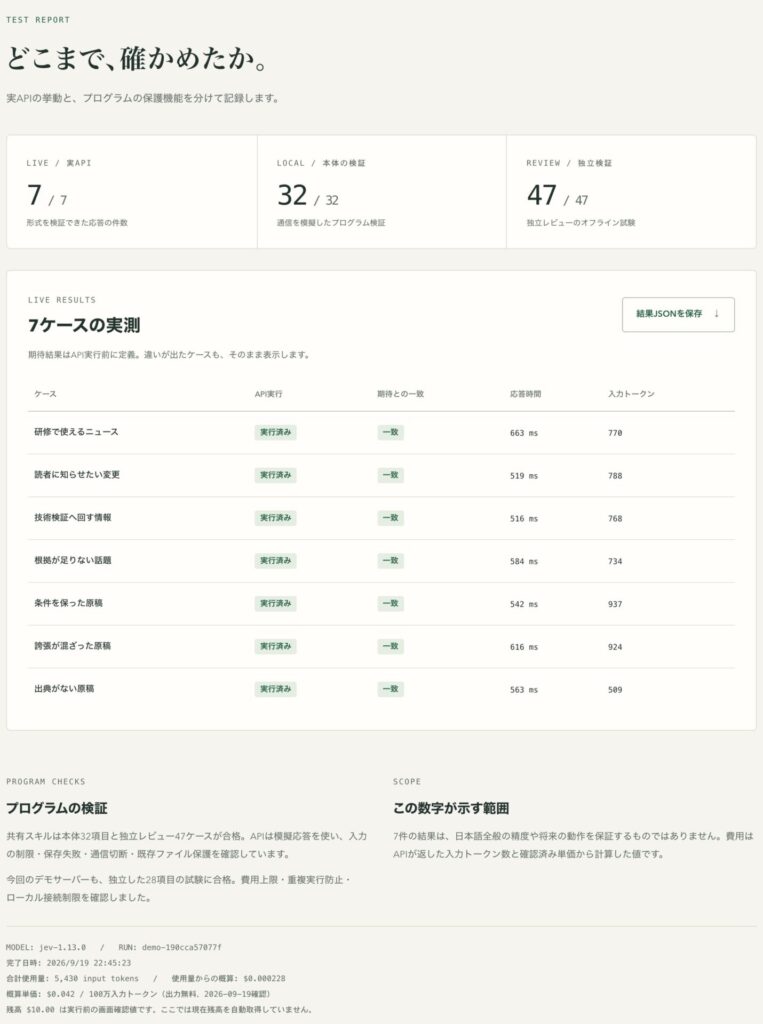Click the REVIEW / 独立検証 card label
This screenshot has width=763, height=1024.
(569, 163)
